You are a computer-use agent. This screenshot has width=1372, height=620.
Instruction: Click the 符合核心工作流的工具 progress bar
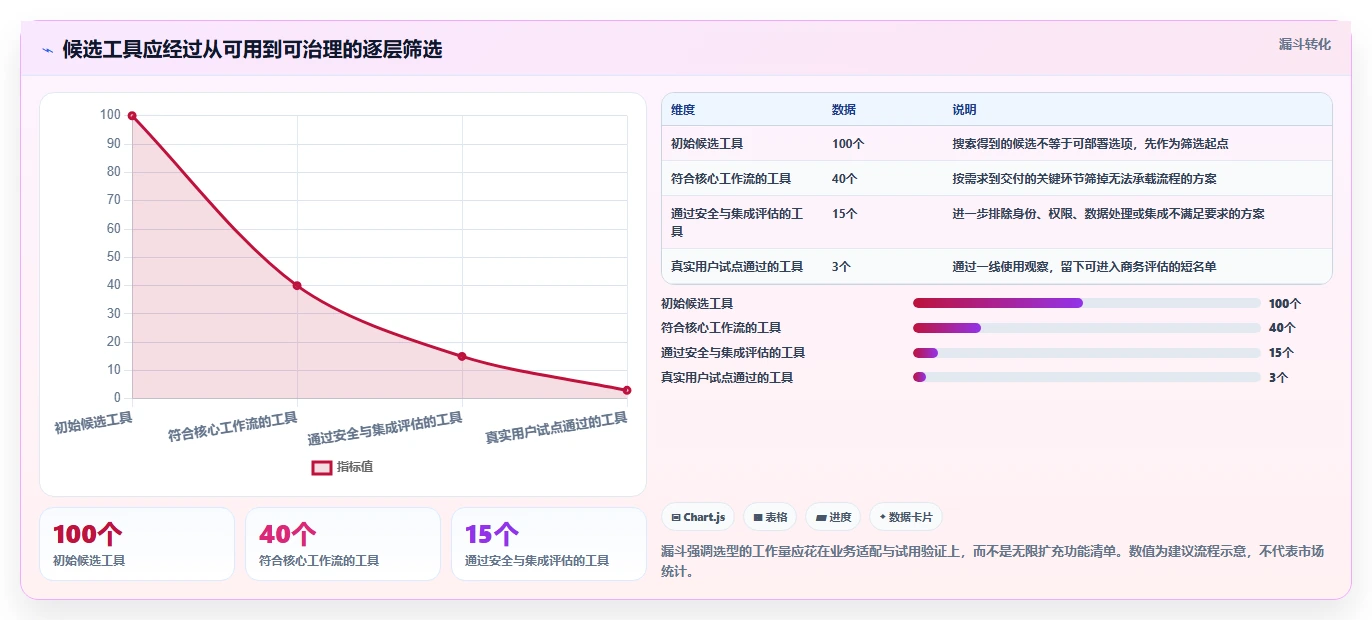[x=1087, y=328]
